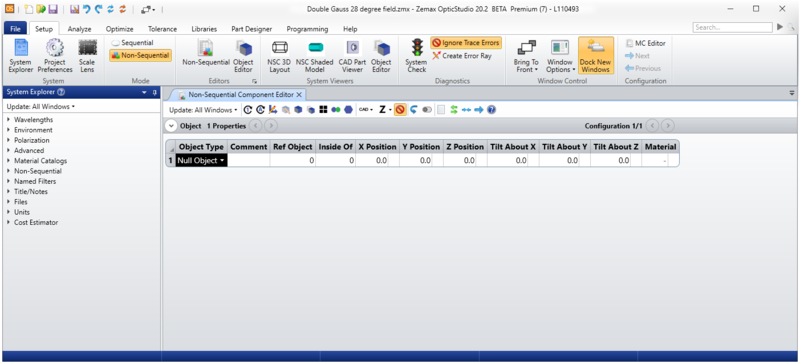Click the gray toggle switch in editor toolbar
This screenshot has height=364, width=800.
[x=427, y=110]
